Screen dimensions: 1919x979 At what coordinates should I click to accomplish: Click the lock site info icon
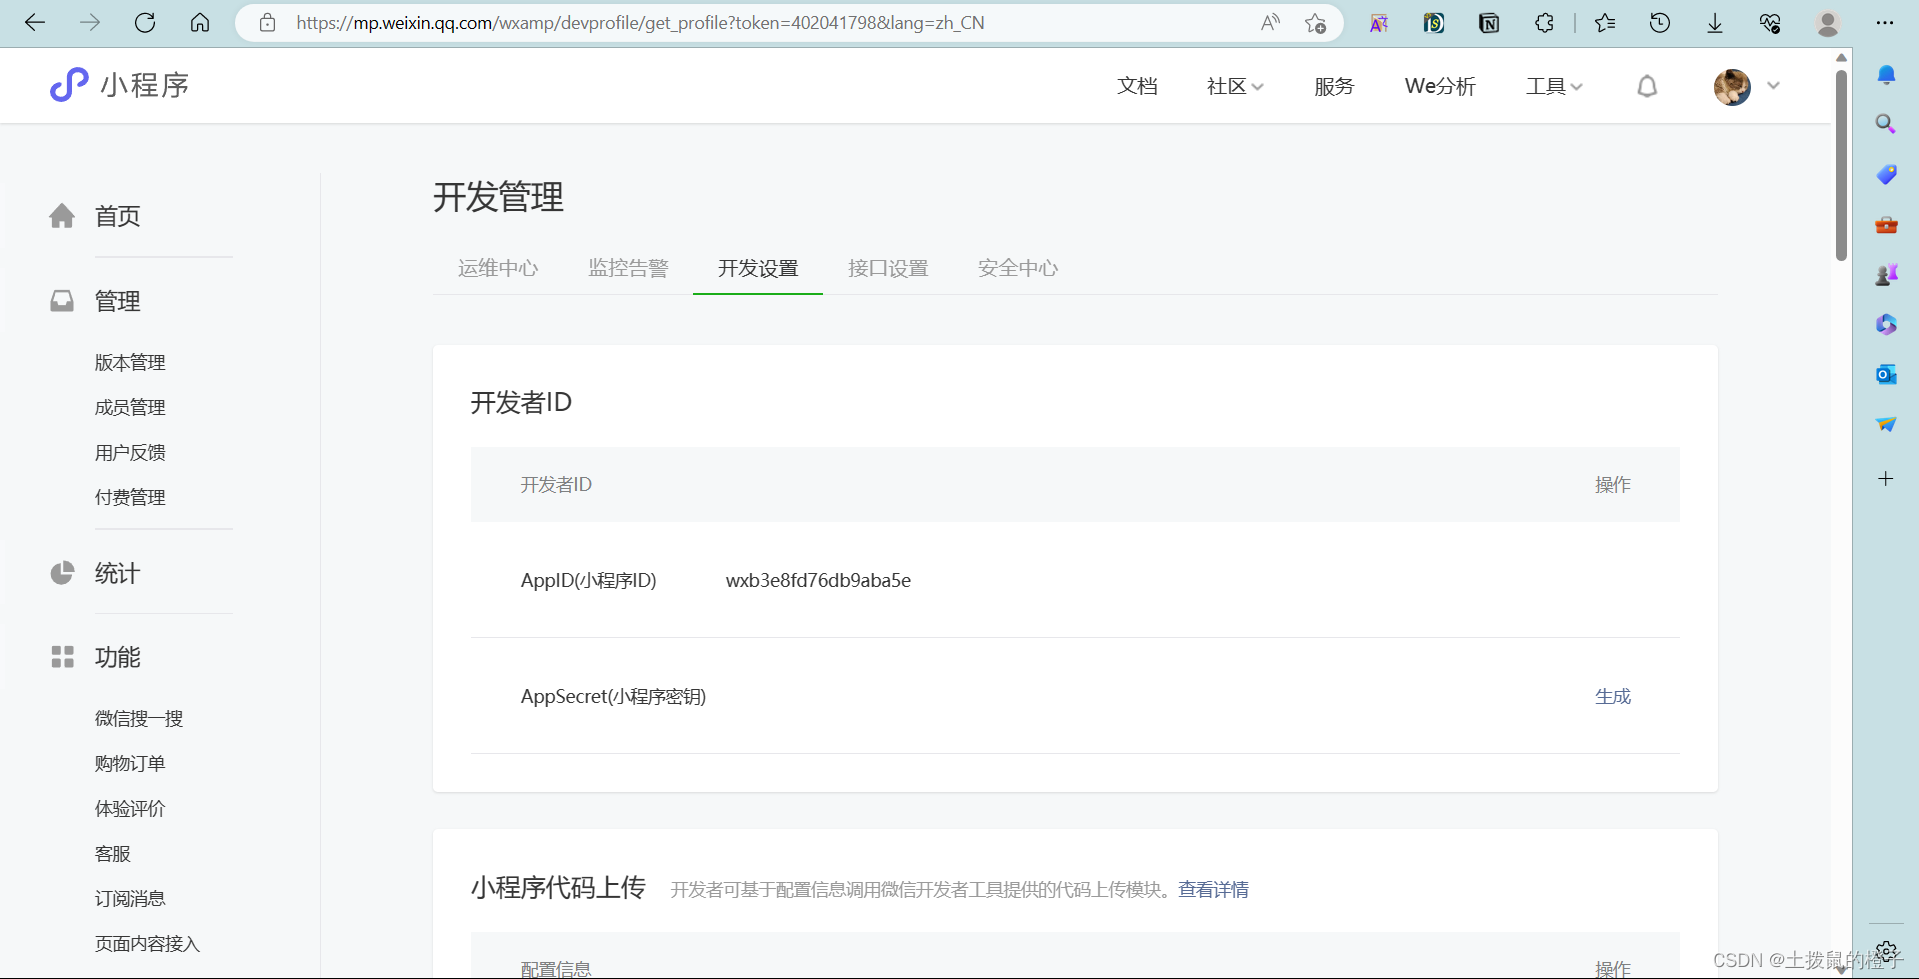click(267, 22)
